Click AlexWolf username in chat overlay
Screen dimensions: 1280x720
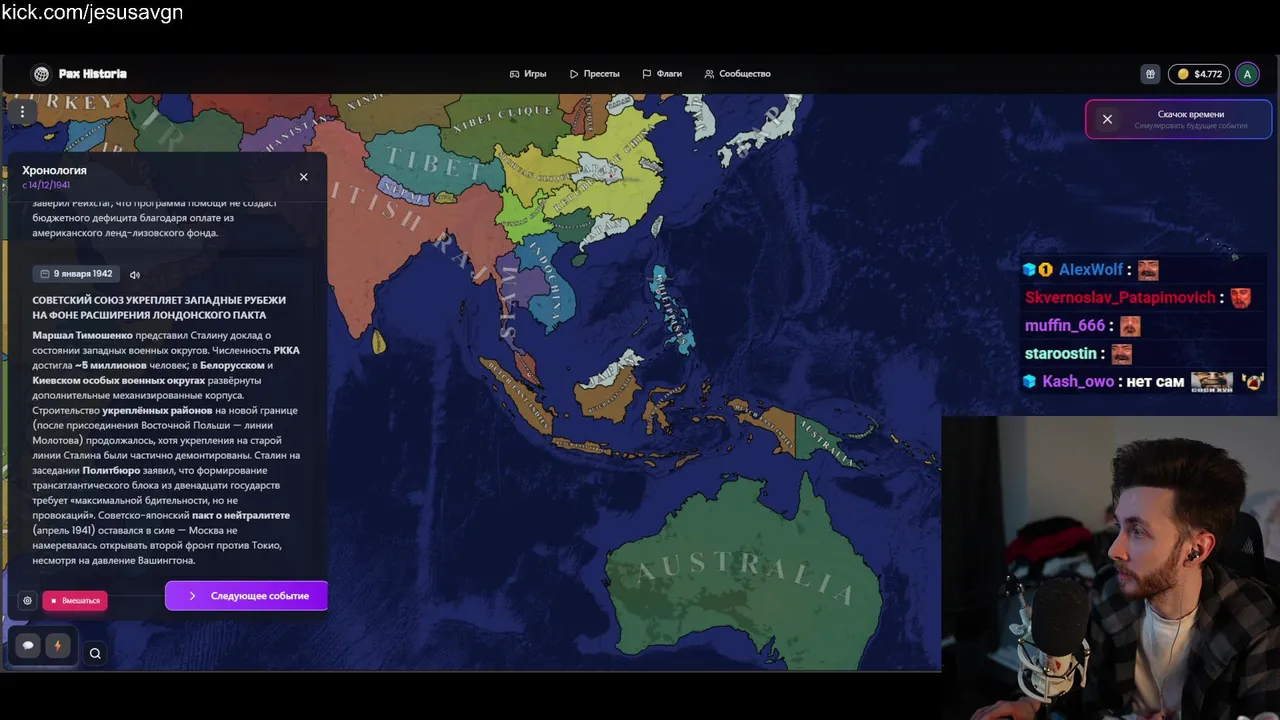coord(1090,270)
